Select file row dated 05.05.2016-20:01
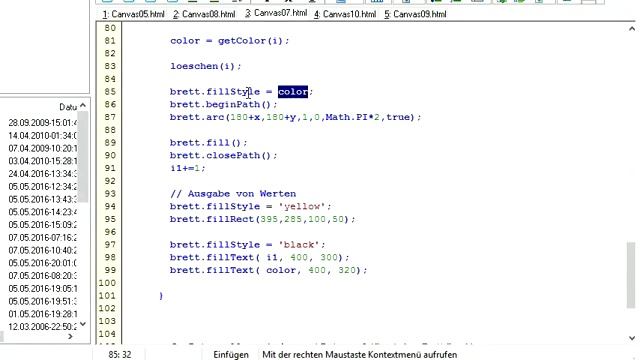Image resolution: width=640 pixels, height=360 pixels. tap(42, 263)
